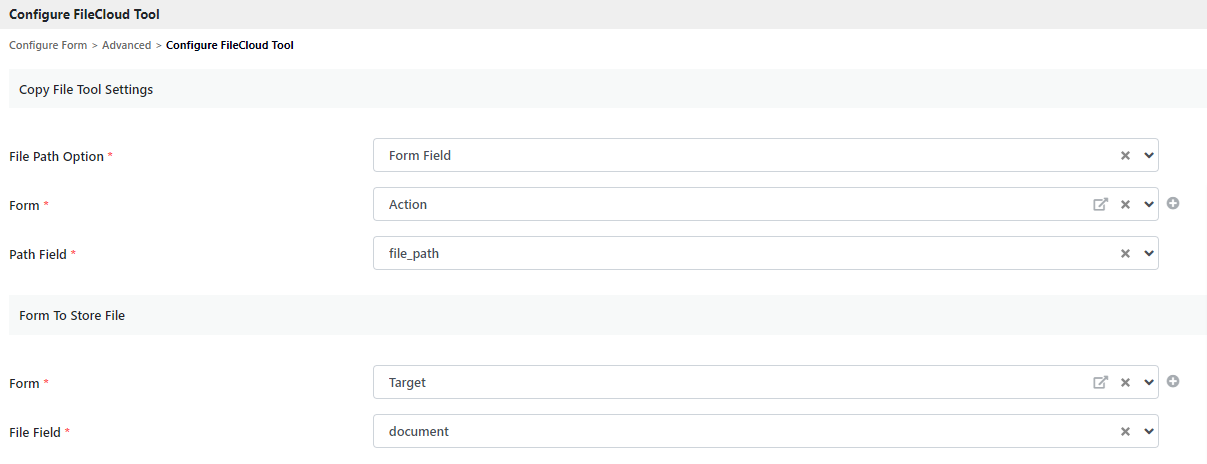Clear the File Path Option selection

(x=1125, y=156)
